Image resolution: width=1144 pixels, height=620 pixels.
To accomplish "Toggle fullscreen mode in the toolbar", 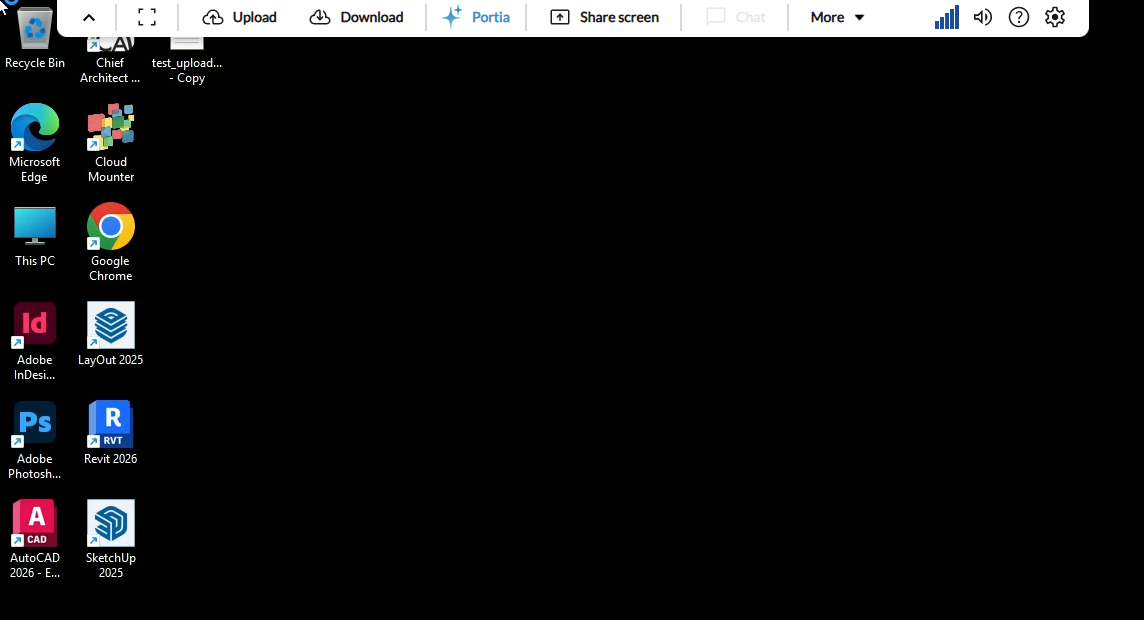I will pyautogui.click(x=147, y=18).
